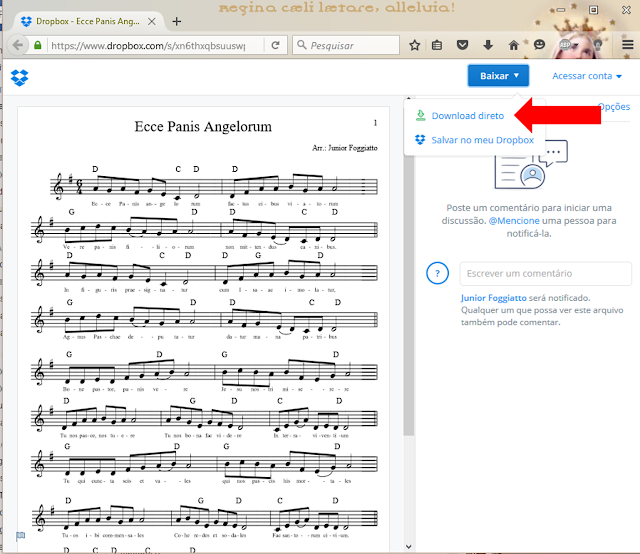Click the green padlock security icon

coord(38,45)
